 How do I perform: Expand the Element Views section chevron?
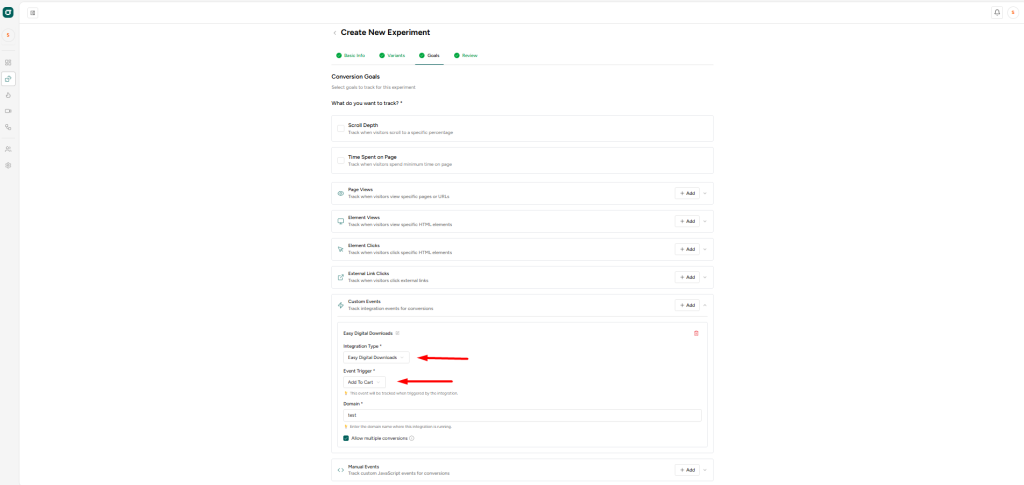tap(705, 221)
